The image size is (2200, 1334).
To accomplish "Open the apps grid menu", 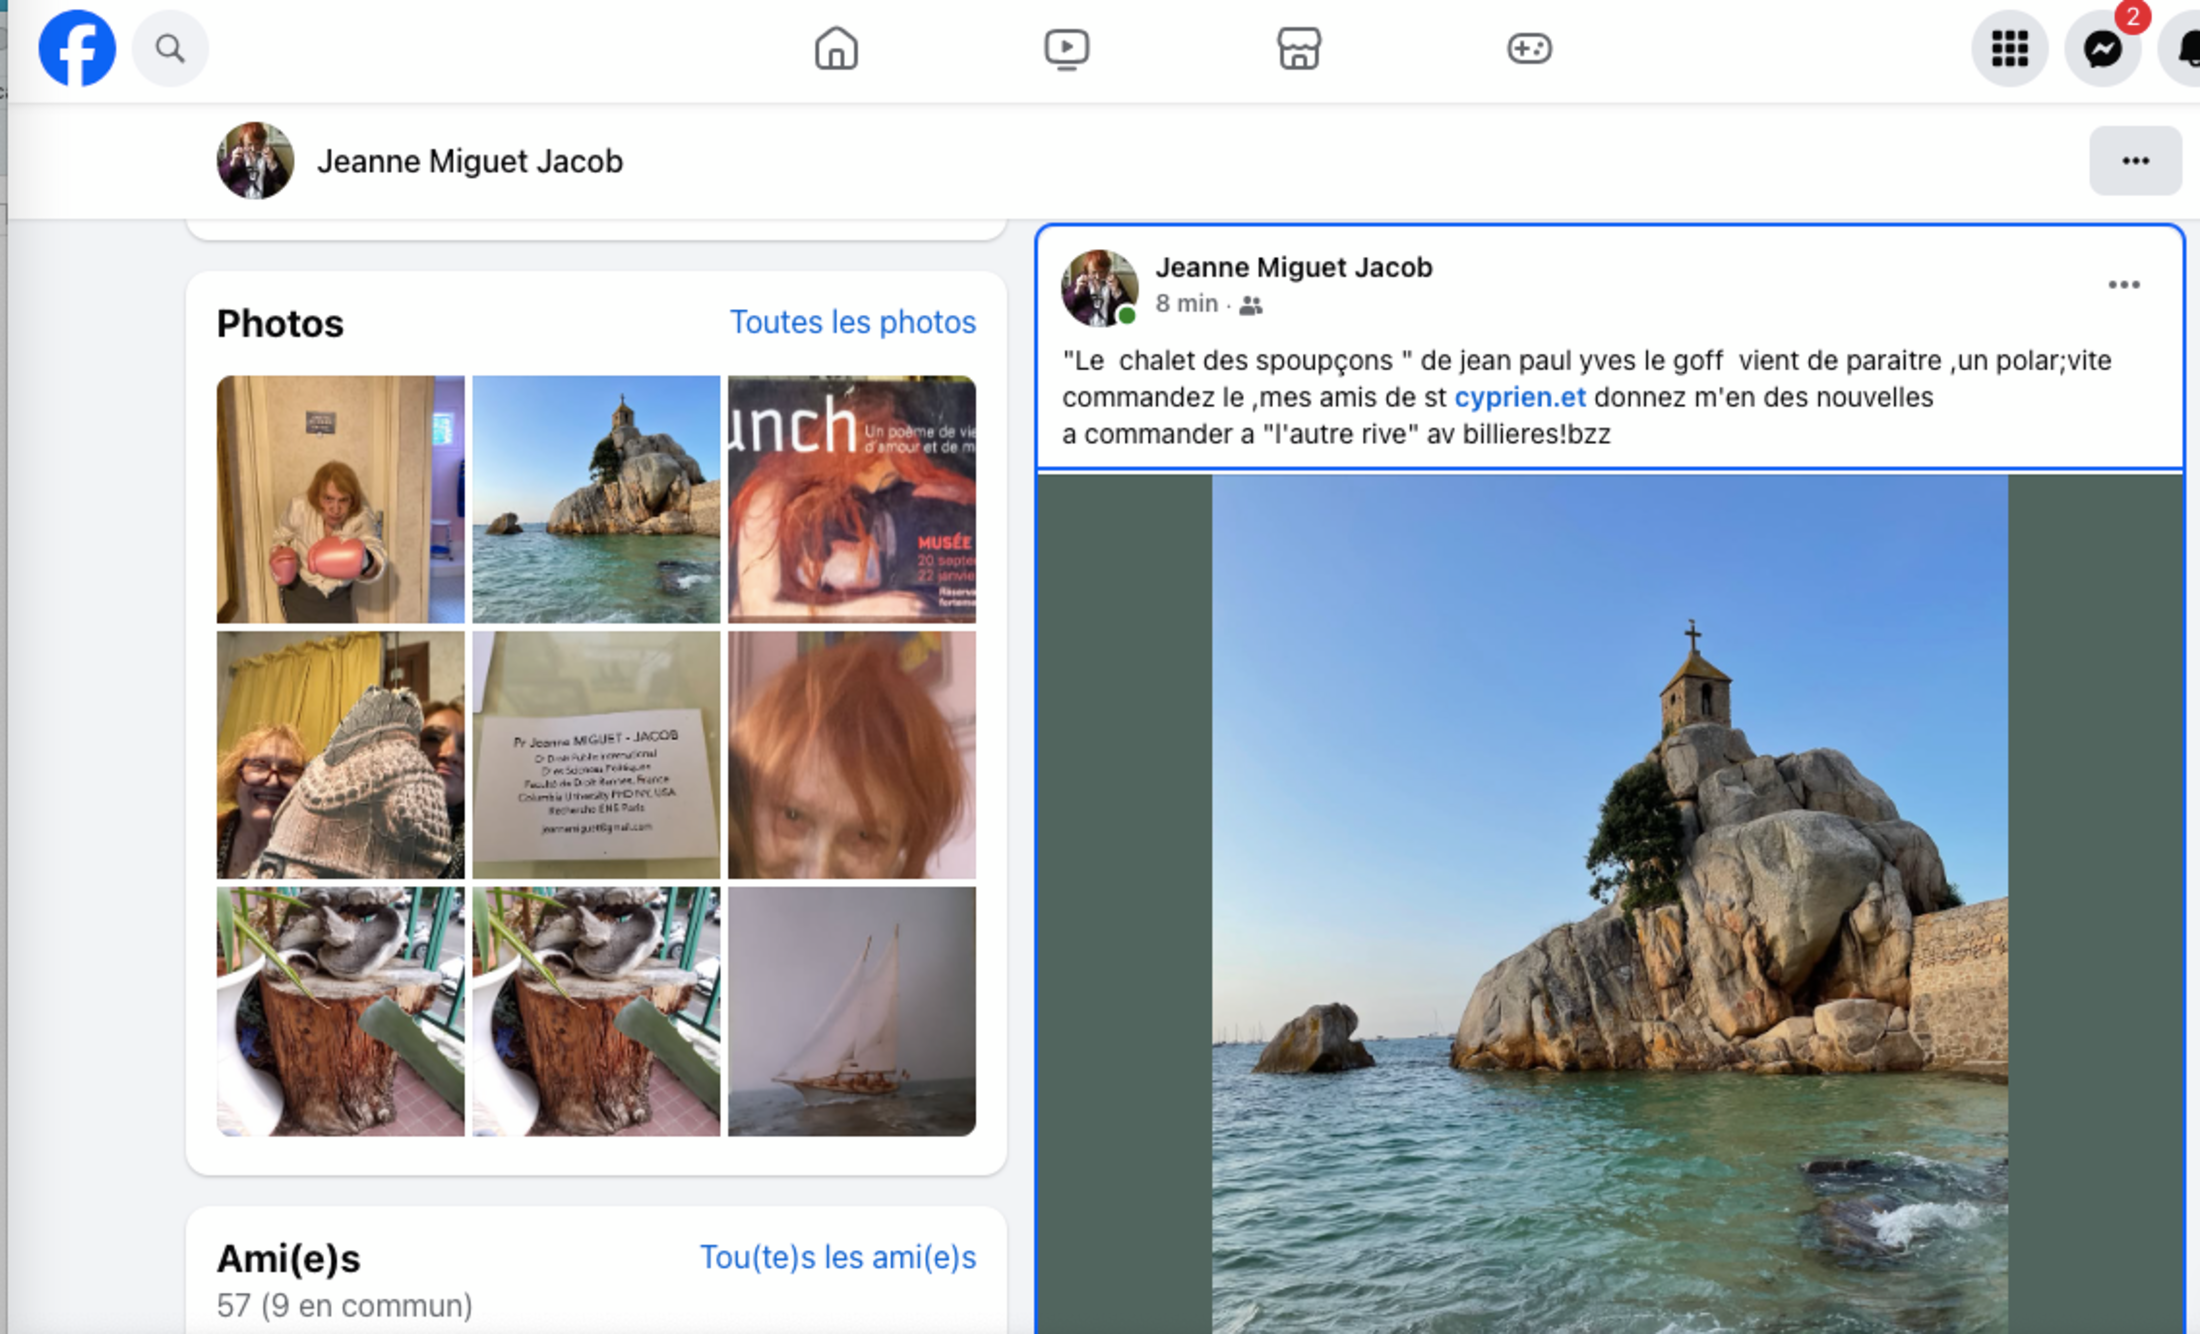I will click(2009, 48).
